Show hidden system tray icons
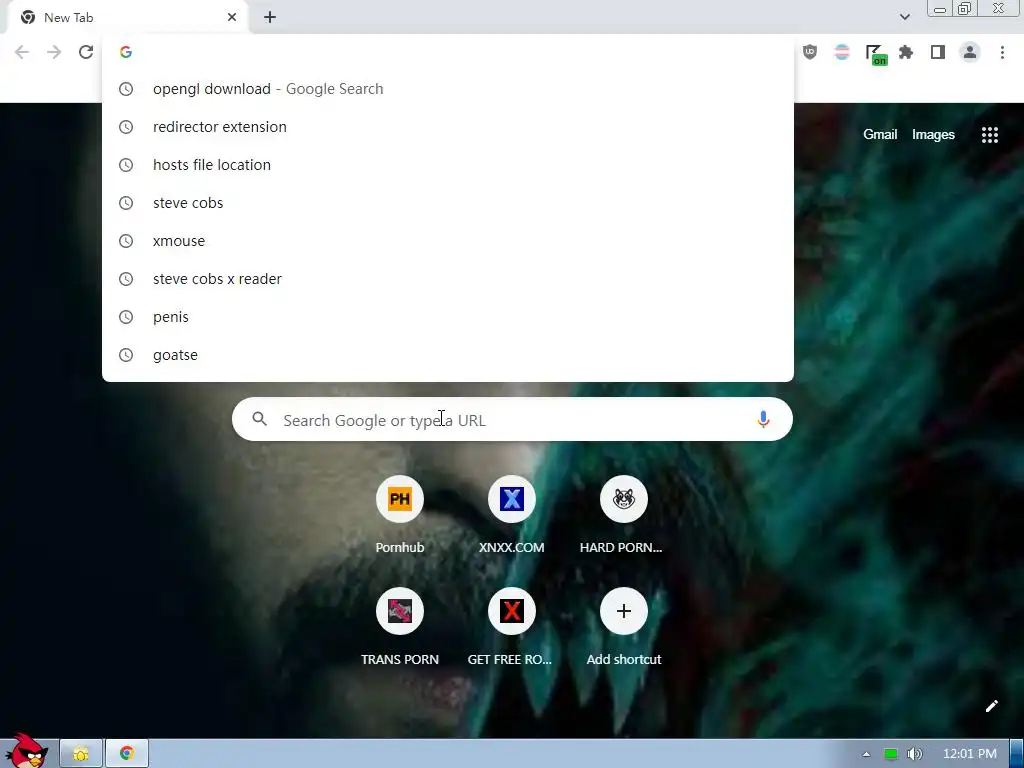 click(x=867, y=754)
